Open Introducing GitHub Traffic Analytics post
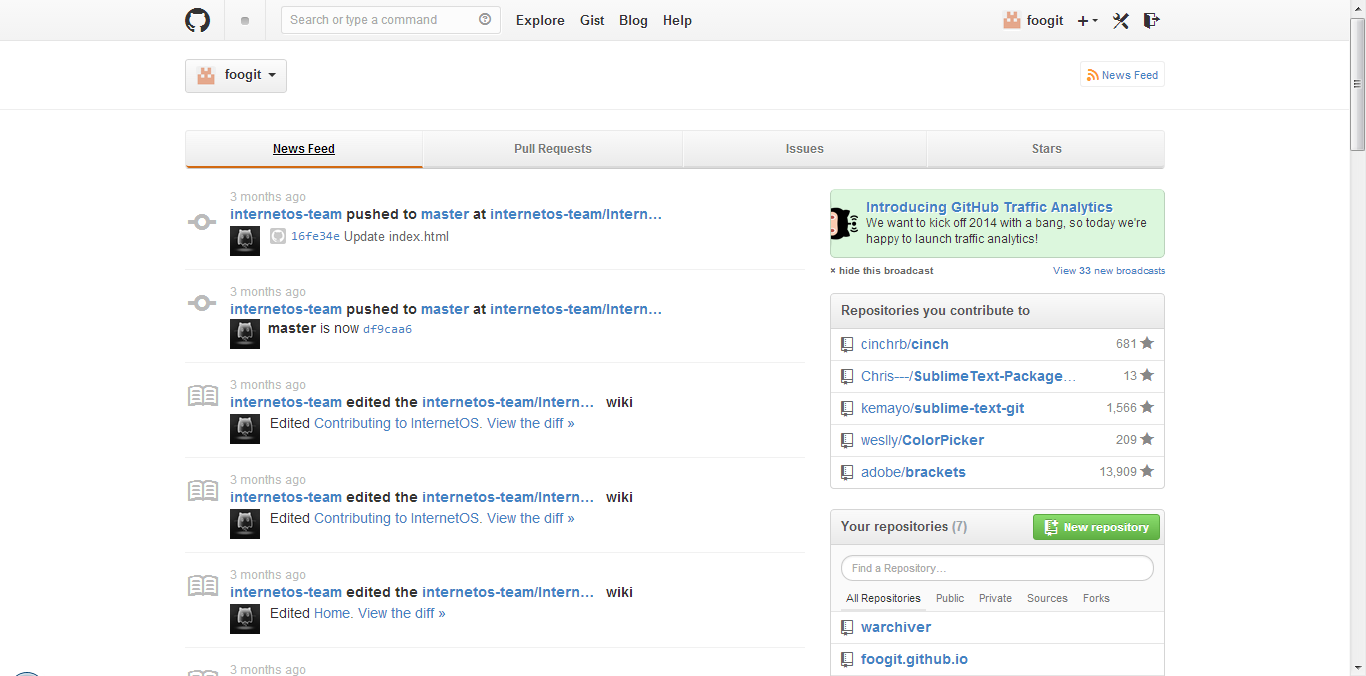The image size is (1366, 676). (x=989, y=207)
